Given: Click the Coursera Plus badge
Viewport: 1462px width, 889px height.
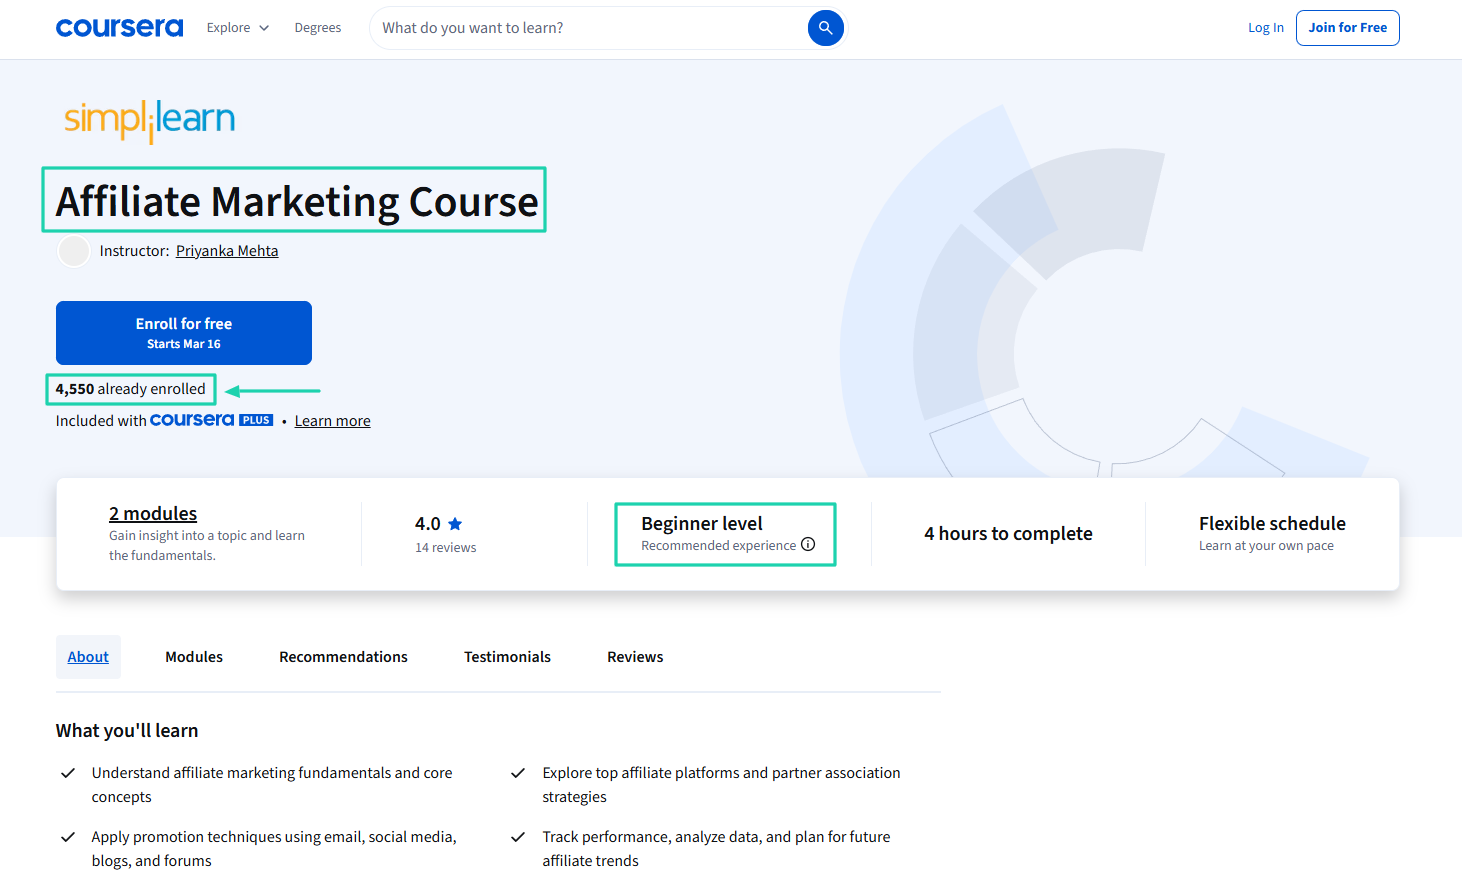Looking at the screenshot, I should pyautogui.click(x=211, y=419).
